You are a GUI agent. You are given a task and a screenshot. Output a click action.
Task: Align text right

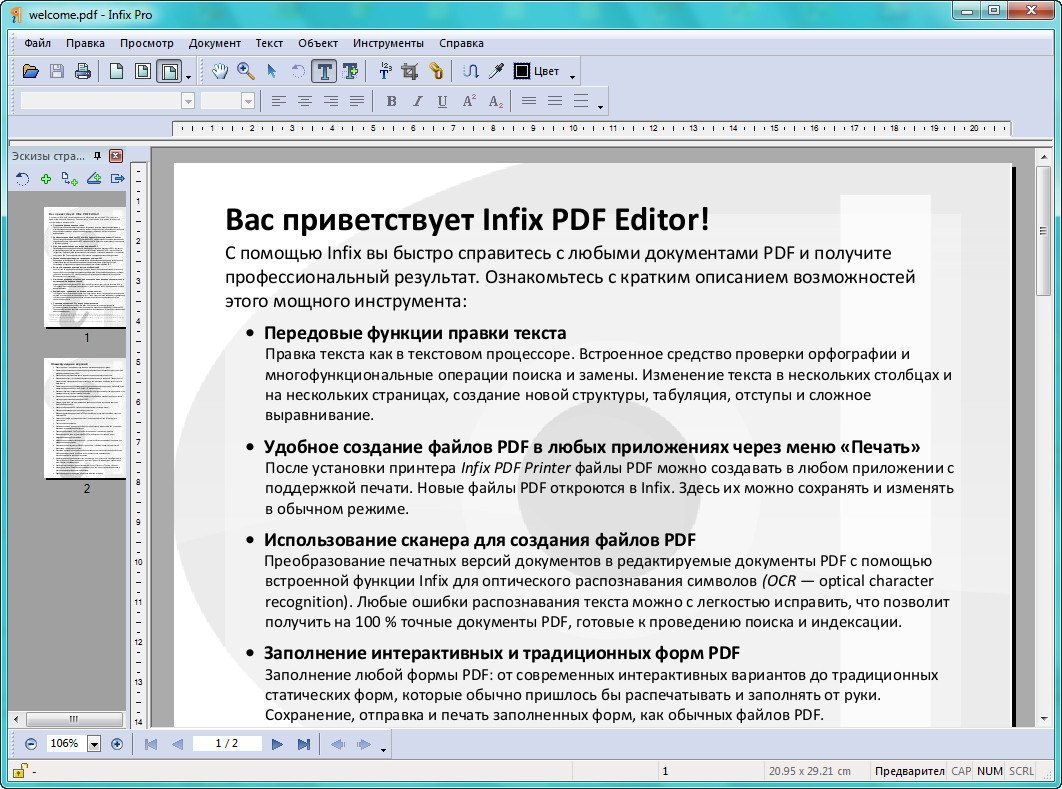(331, 101)
